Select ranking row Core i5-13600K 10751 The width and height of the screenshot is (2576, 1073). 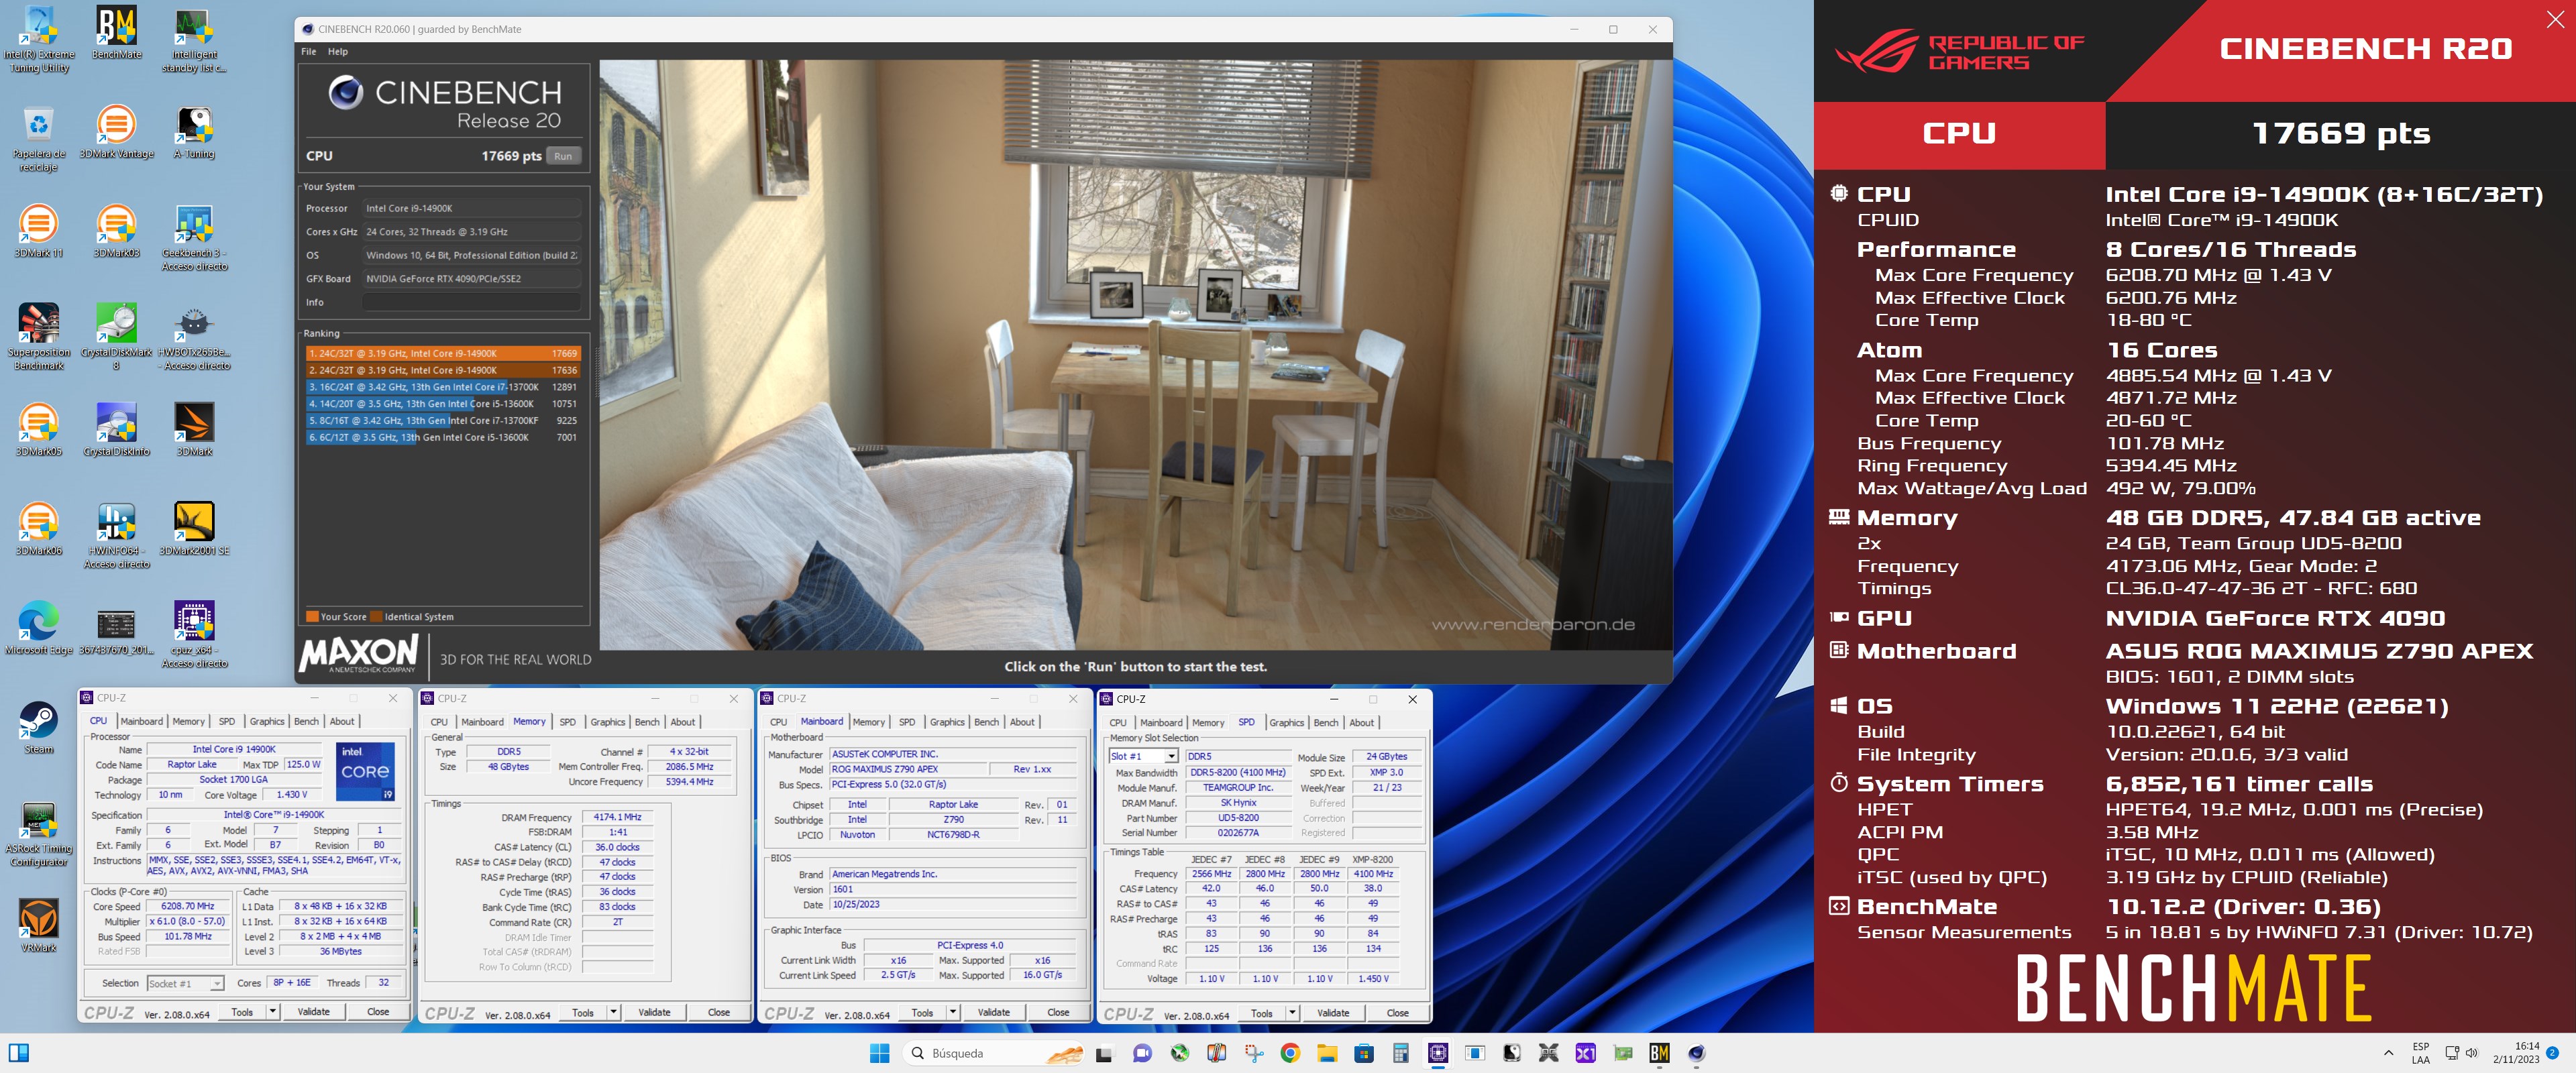442,404
